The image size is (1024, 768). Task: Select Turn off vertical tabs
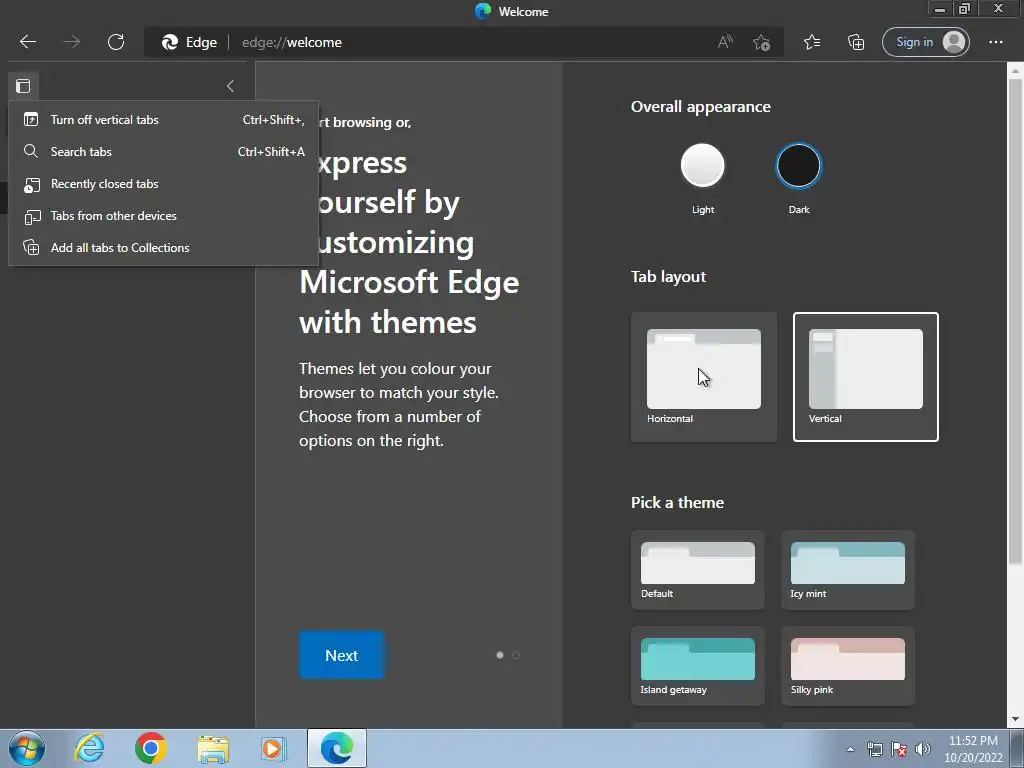[x=163, y=120]
